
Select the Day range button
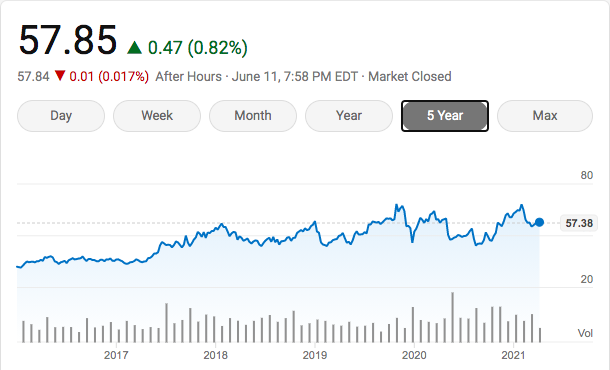click(61, 116)
